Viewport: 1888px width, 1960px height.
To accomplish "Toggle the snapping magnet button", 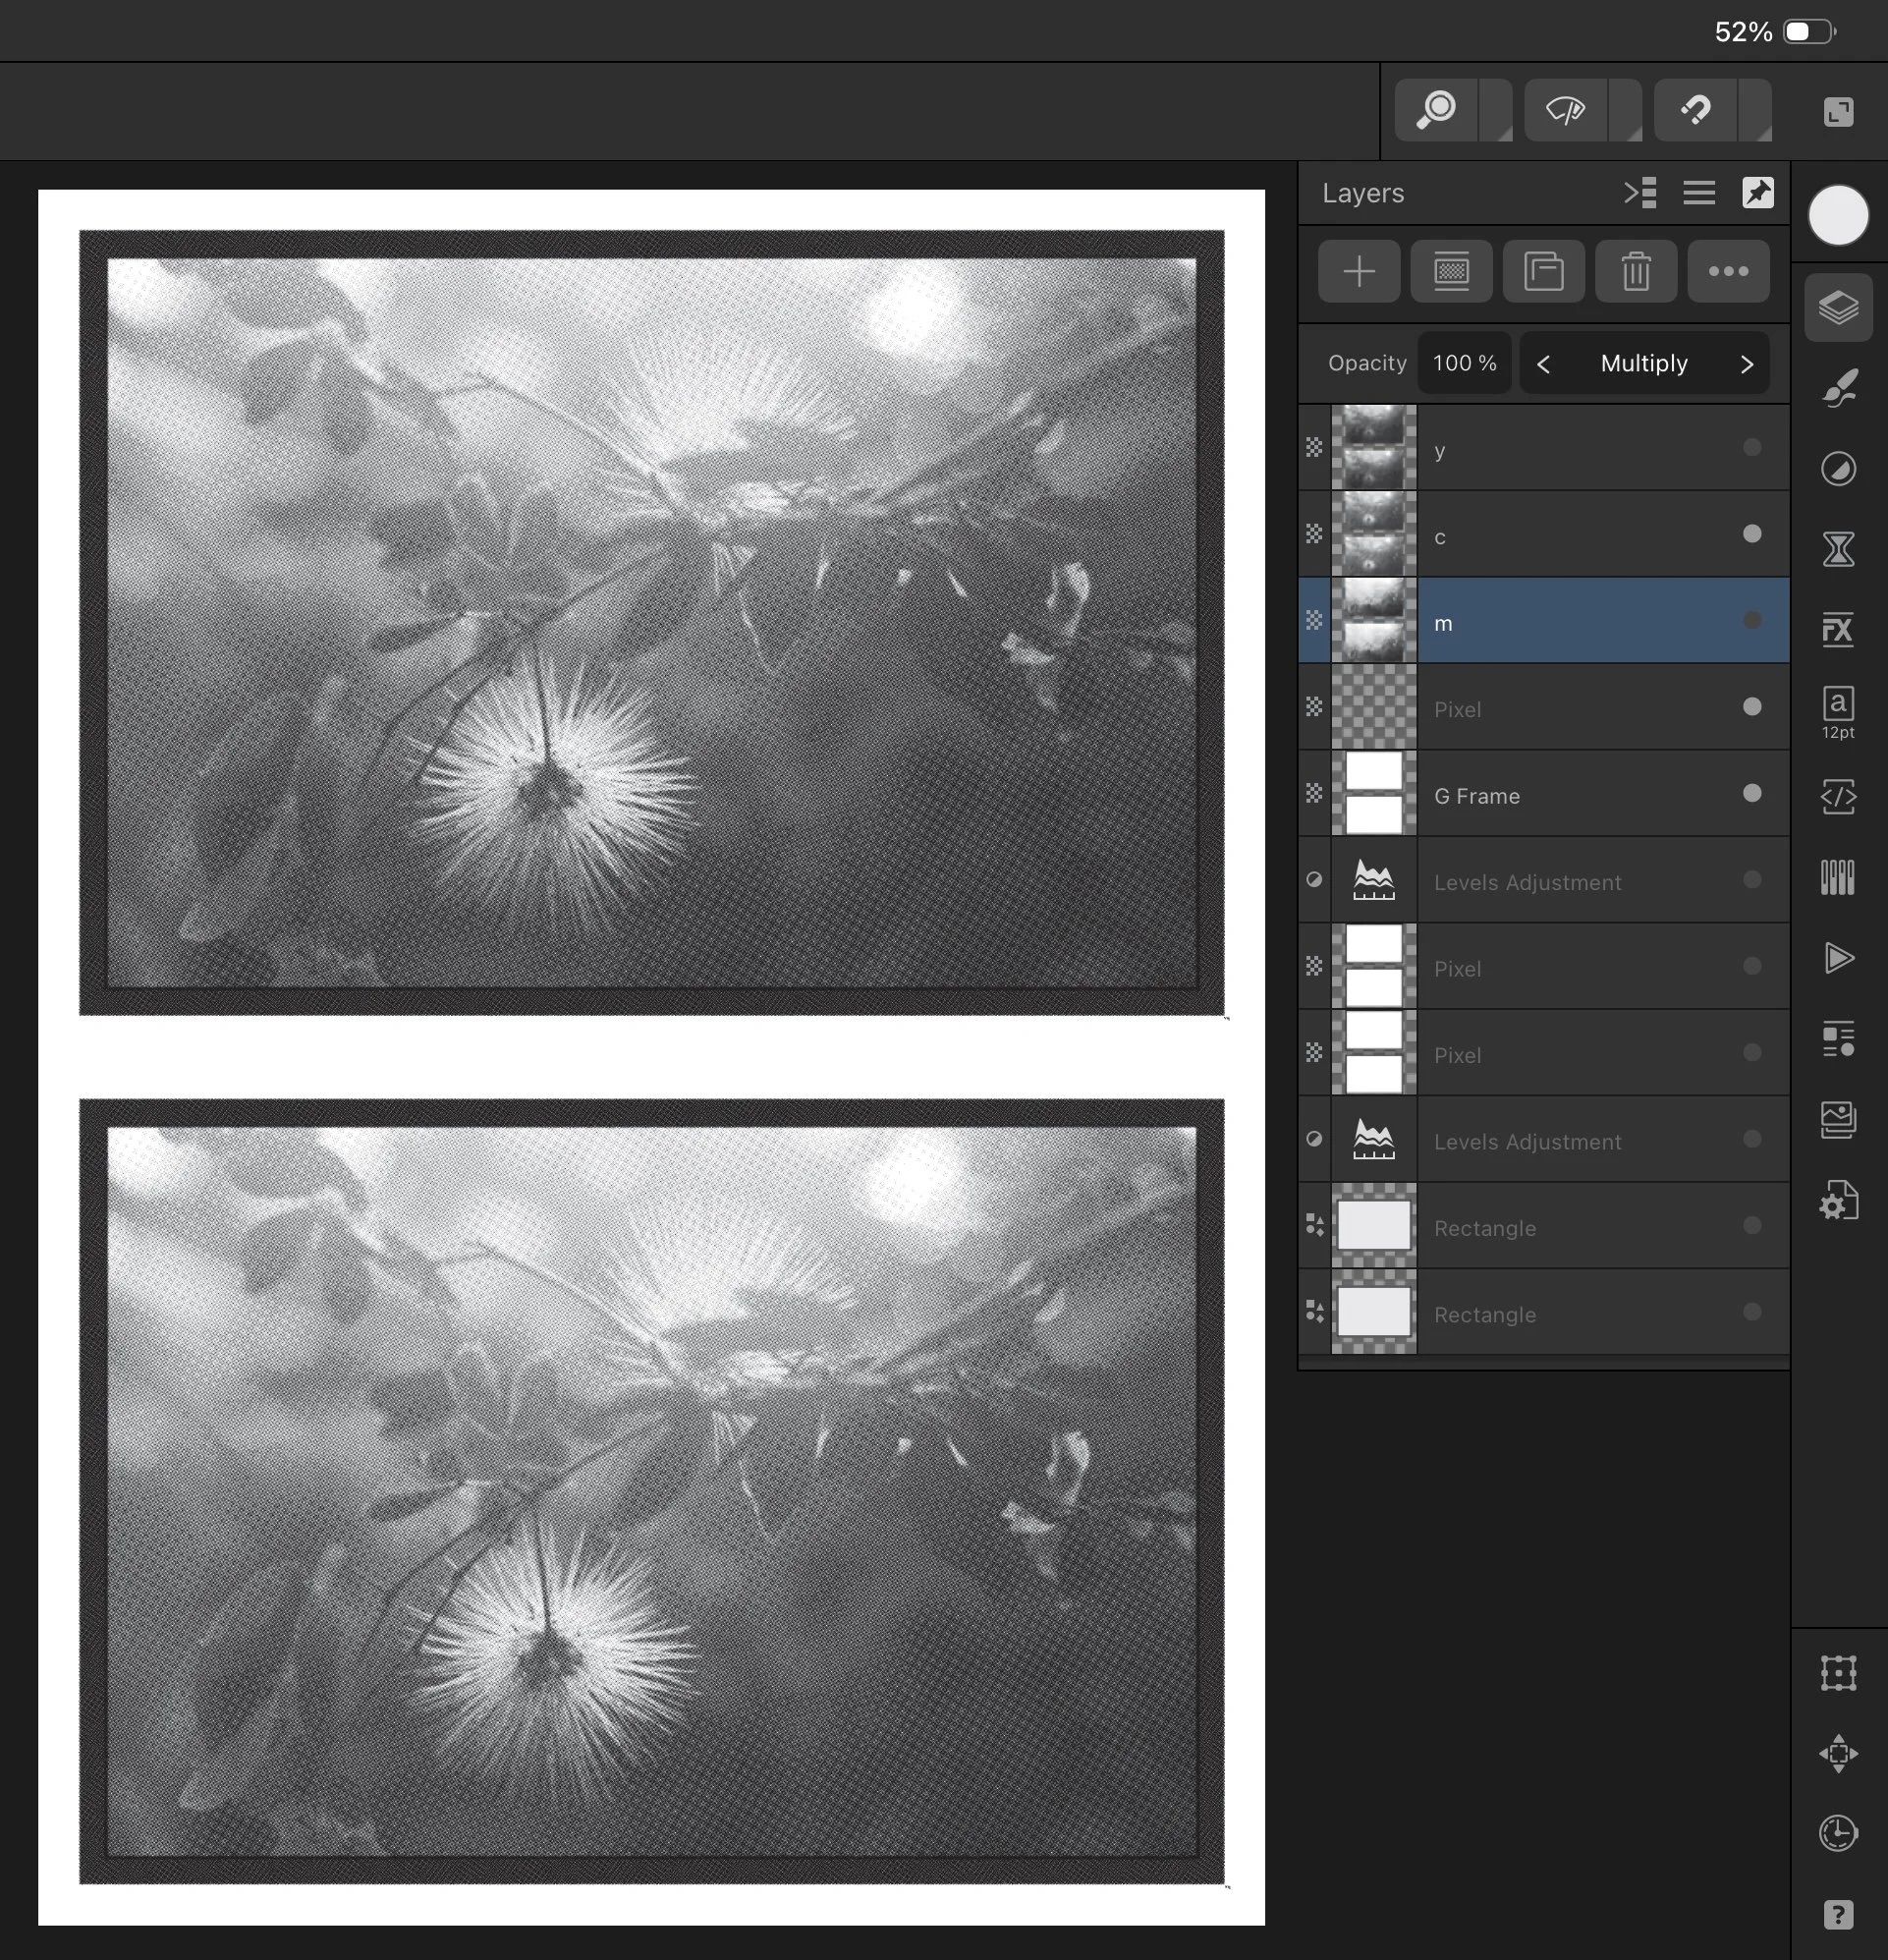I will [x=1696, y=110].
